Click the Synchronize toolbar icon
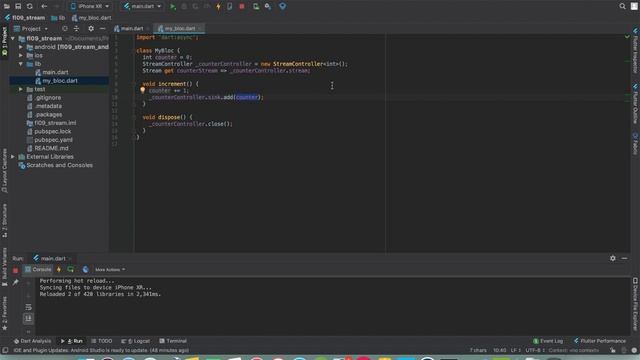 click(x=30, y=6)
